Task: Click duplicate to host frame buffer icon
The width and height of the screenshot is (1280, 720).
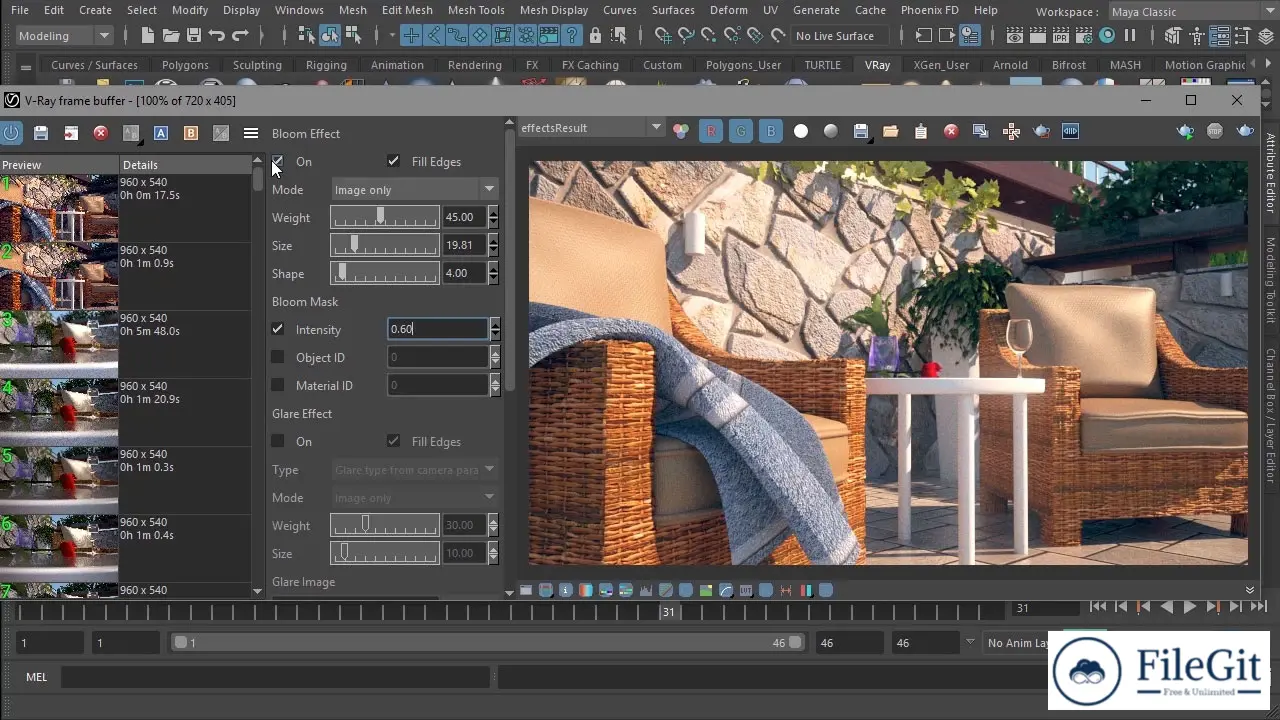Action: click(x=981, y=131)
